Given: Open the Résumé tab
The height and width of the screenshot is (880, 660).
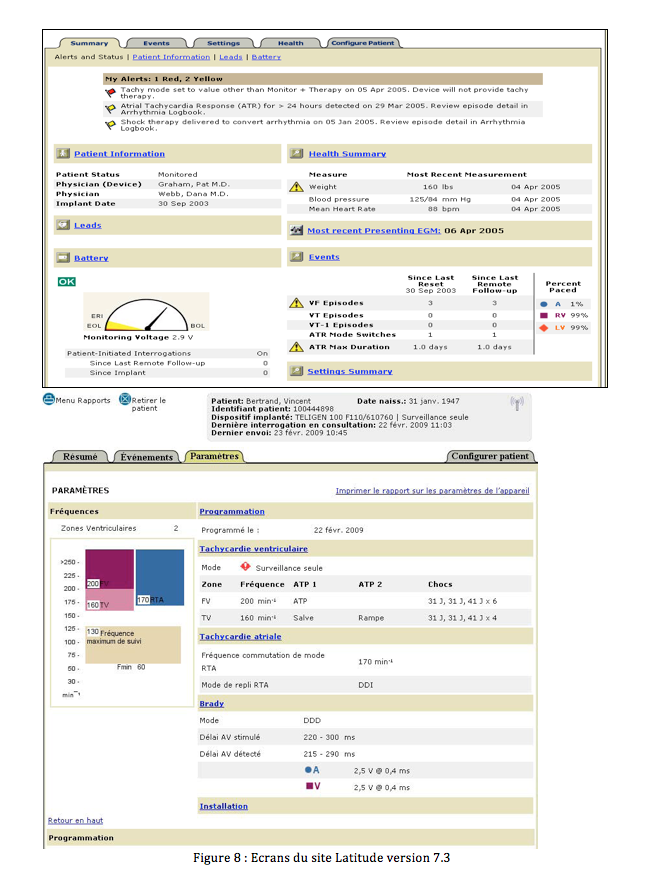Looking at the screenshot, I should (80, 457).
